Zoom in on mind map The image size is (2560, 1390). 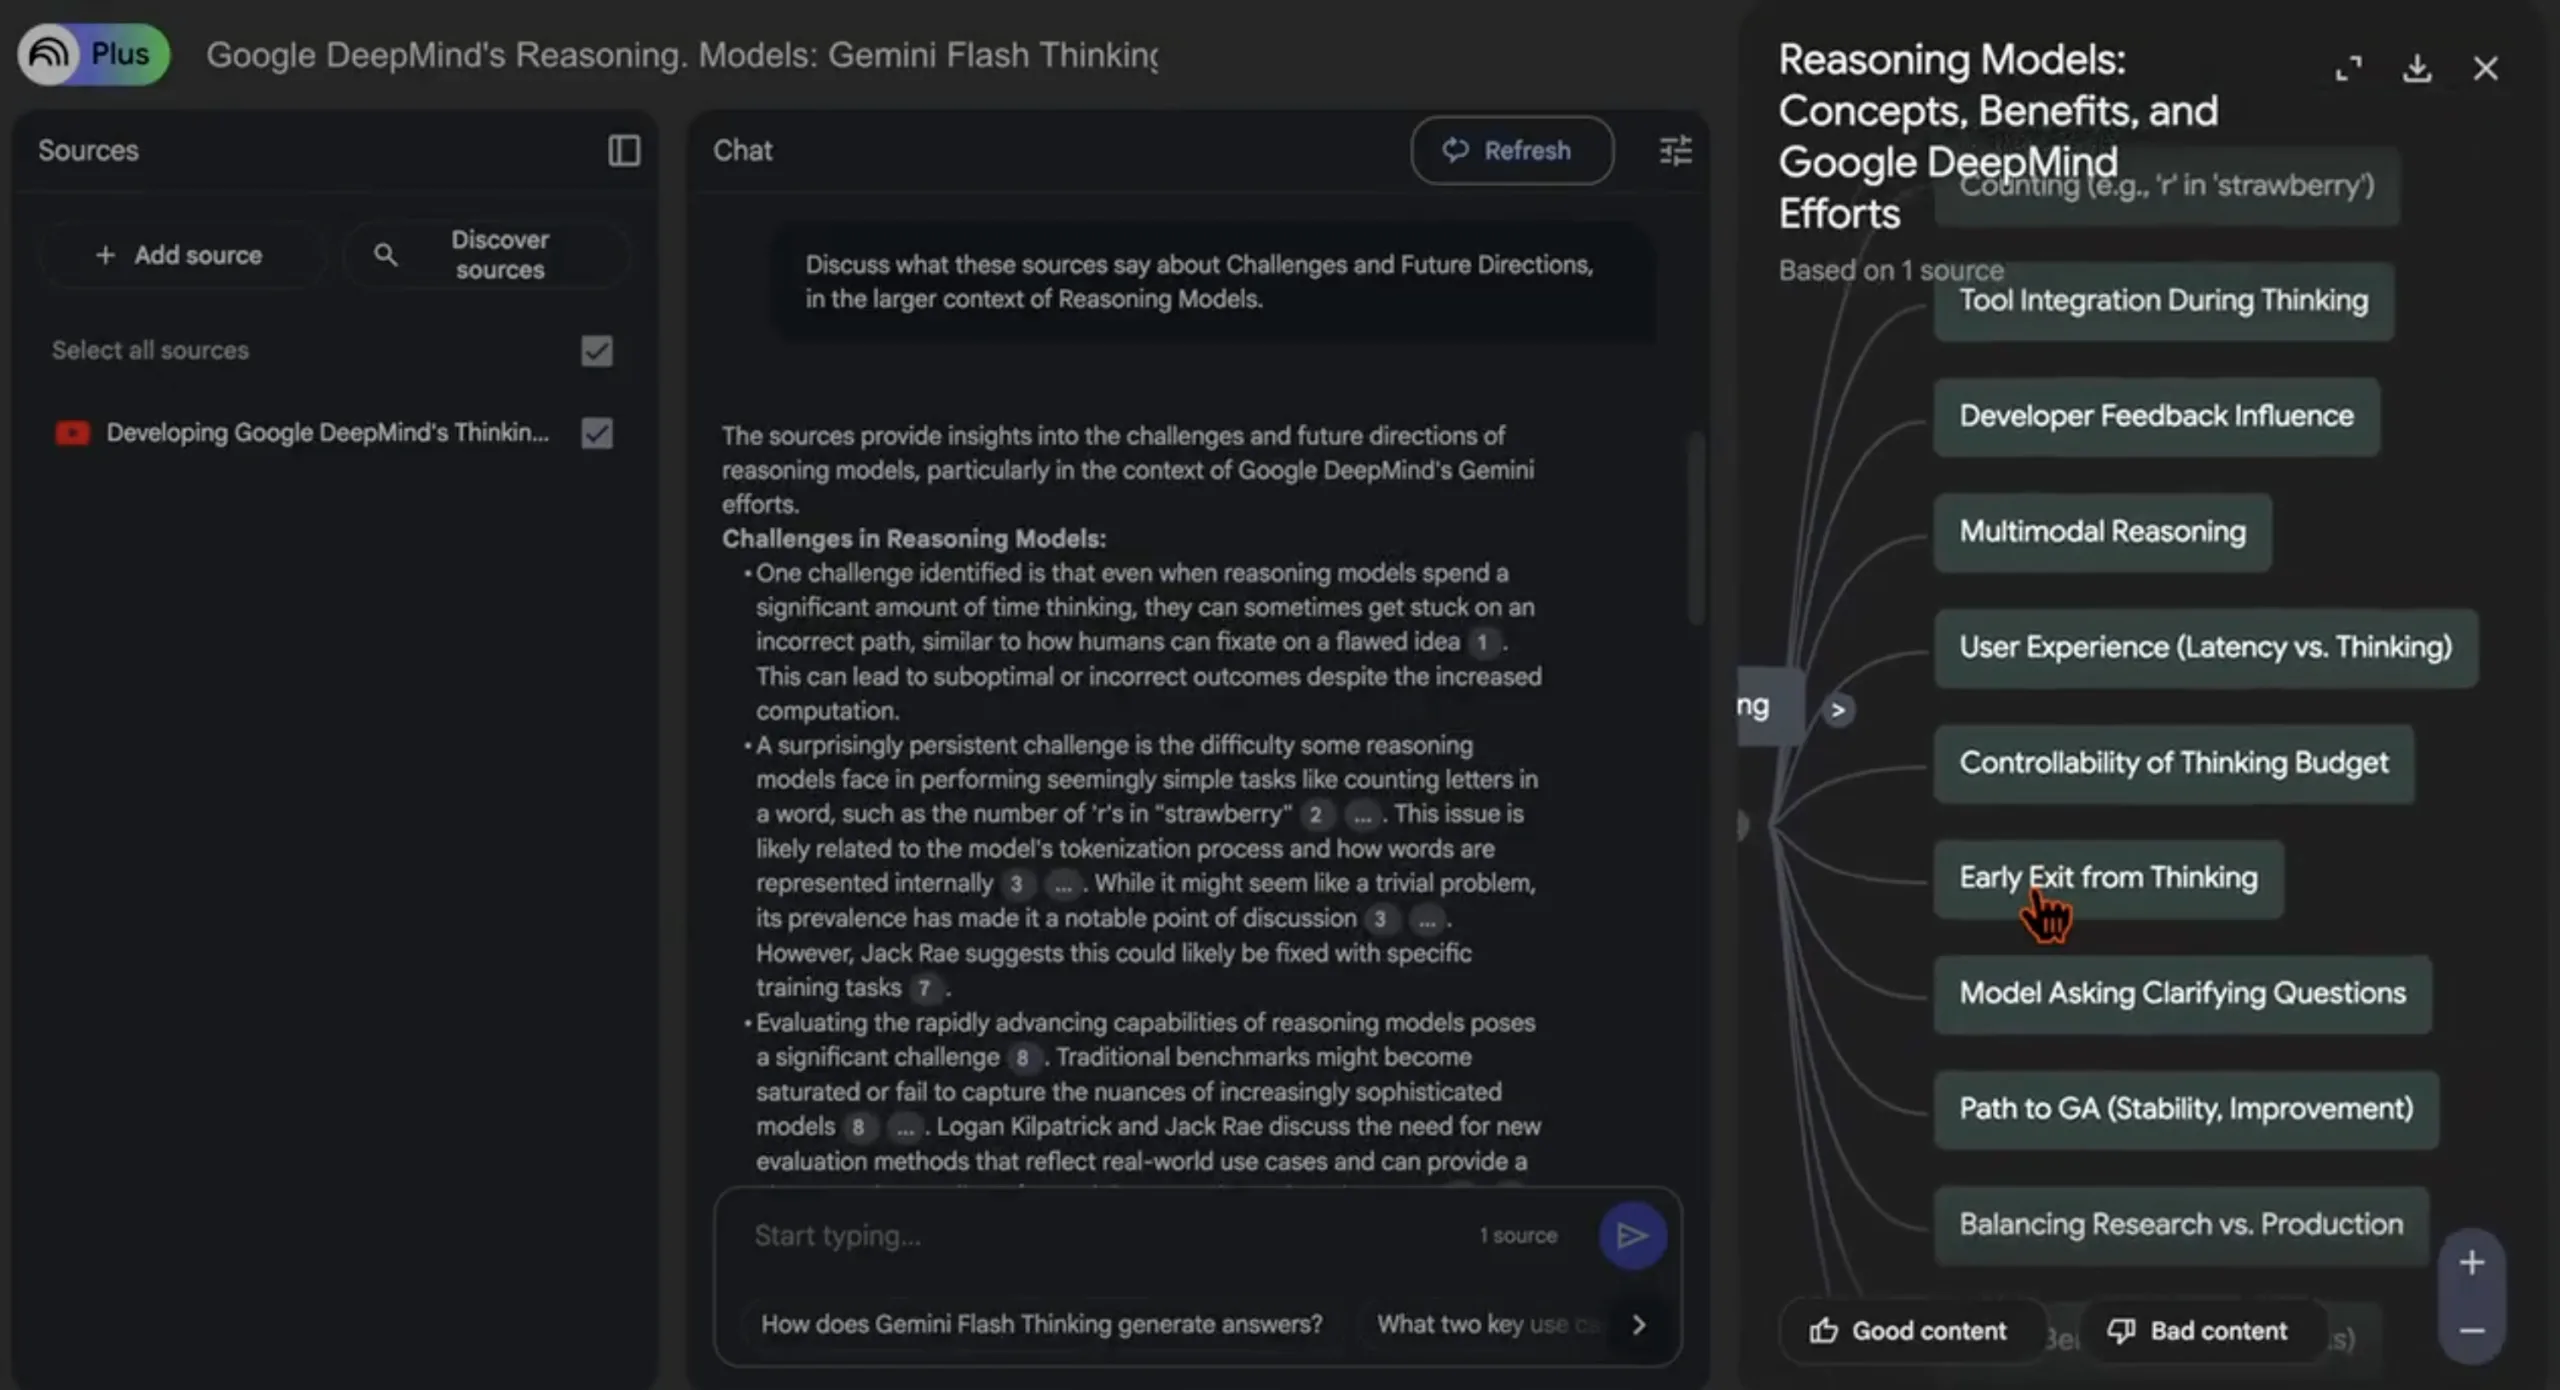(2471, 1263)
